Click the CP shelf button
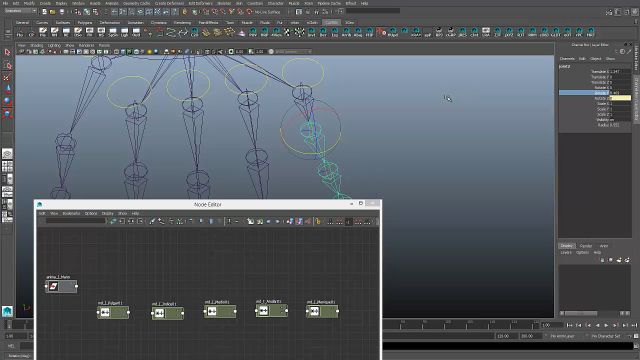The height and width of the screenshot is (360, 640). coord(31,32)
